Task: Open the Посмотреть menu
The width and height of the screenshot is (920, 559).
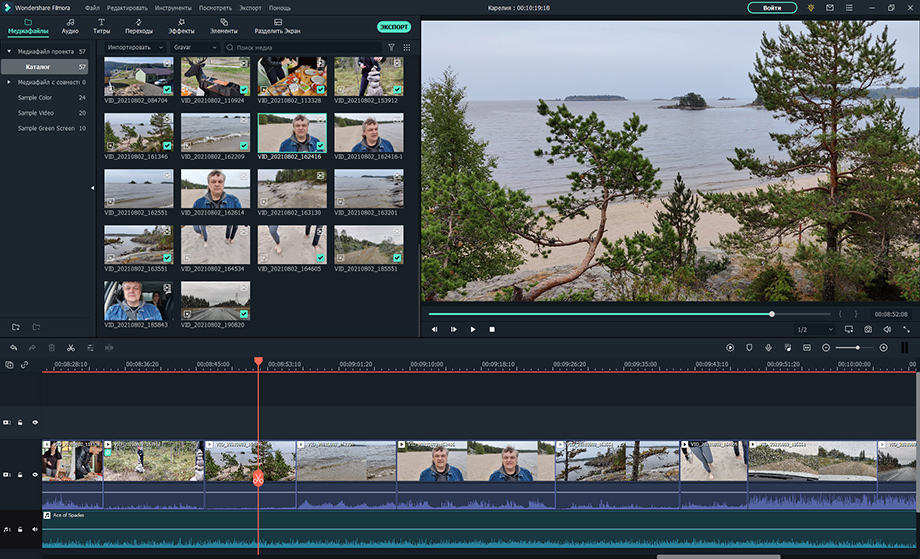Action: [x=215, y=8]
